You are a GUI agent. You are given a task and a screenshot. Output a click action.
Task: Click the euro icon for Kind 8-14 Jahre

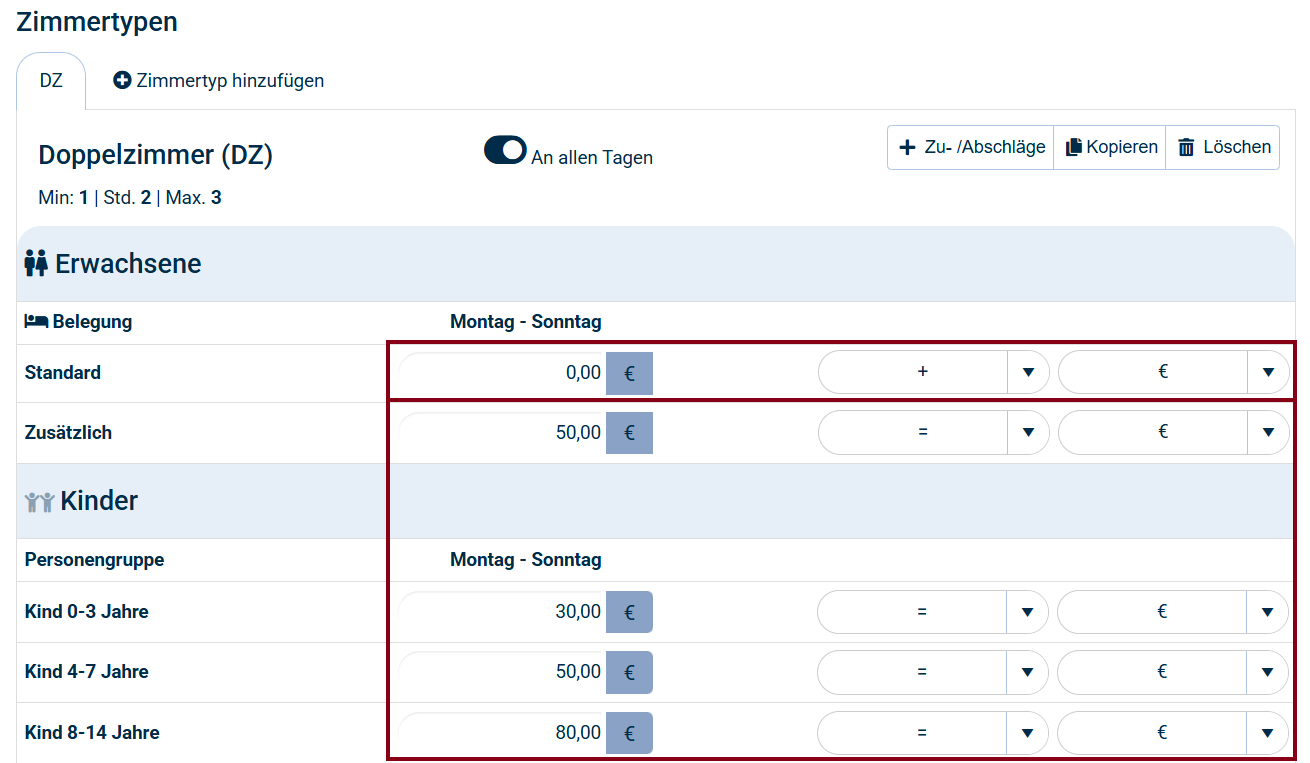(629, 733)
